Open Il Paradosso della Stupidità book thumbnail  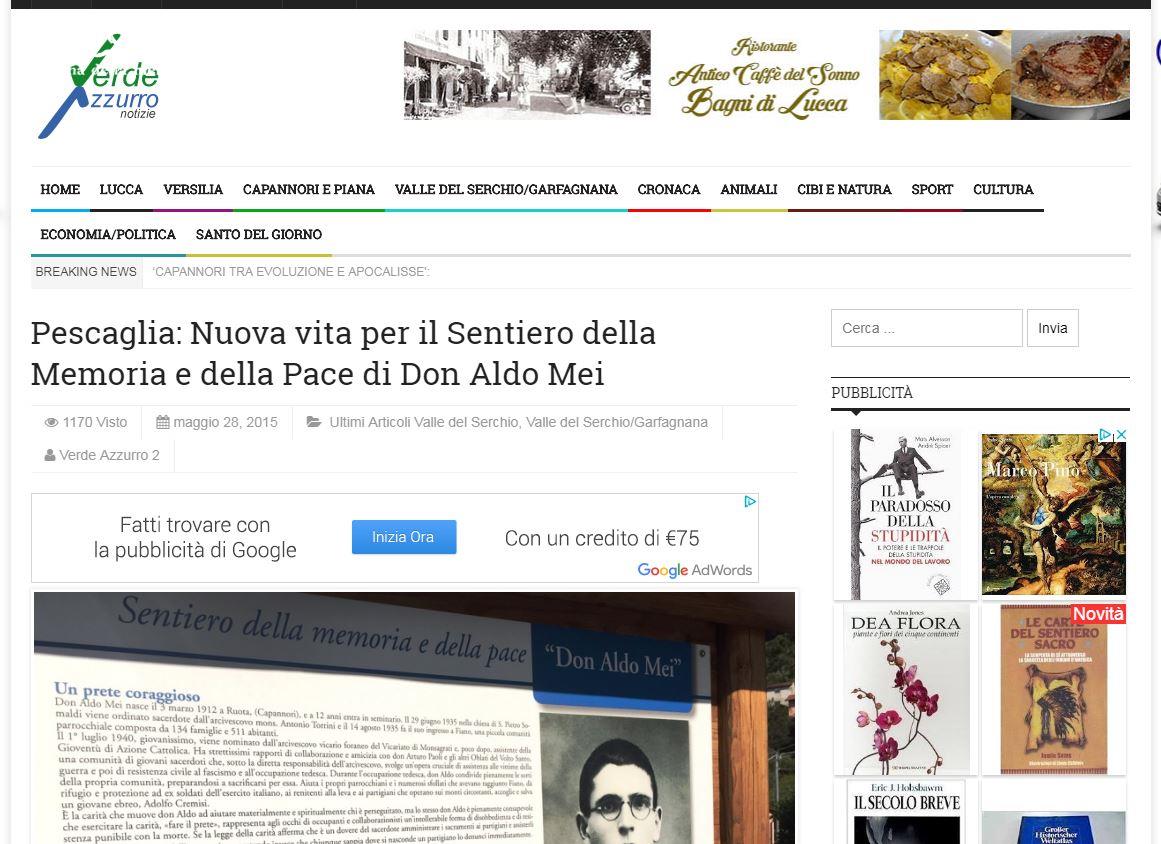[x=904, y=515]
